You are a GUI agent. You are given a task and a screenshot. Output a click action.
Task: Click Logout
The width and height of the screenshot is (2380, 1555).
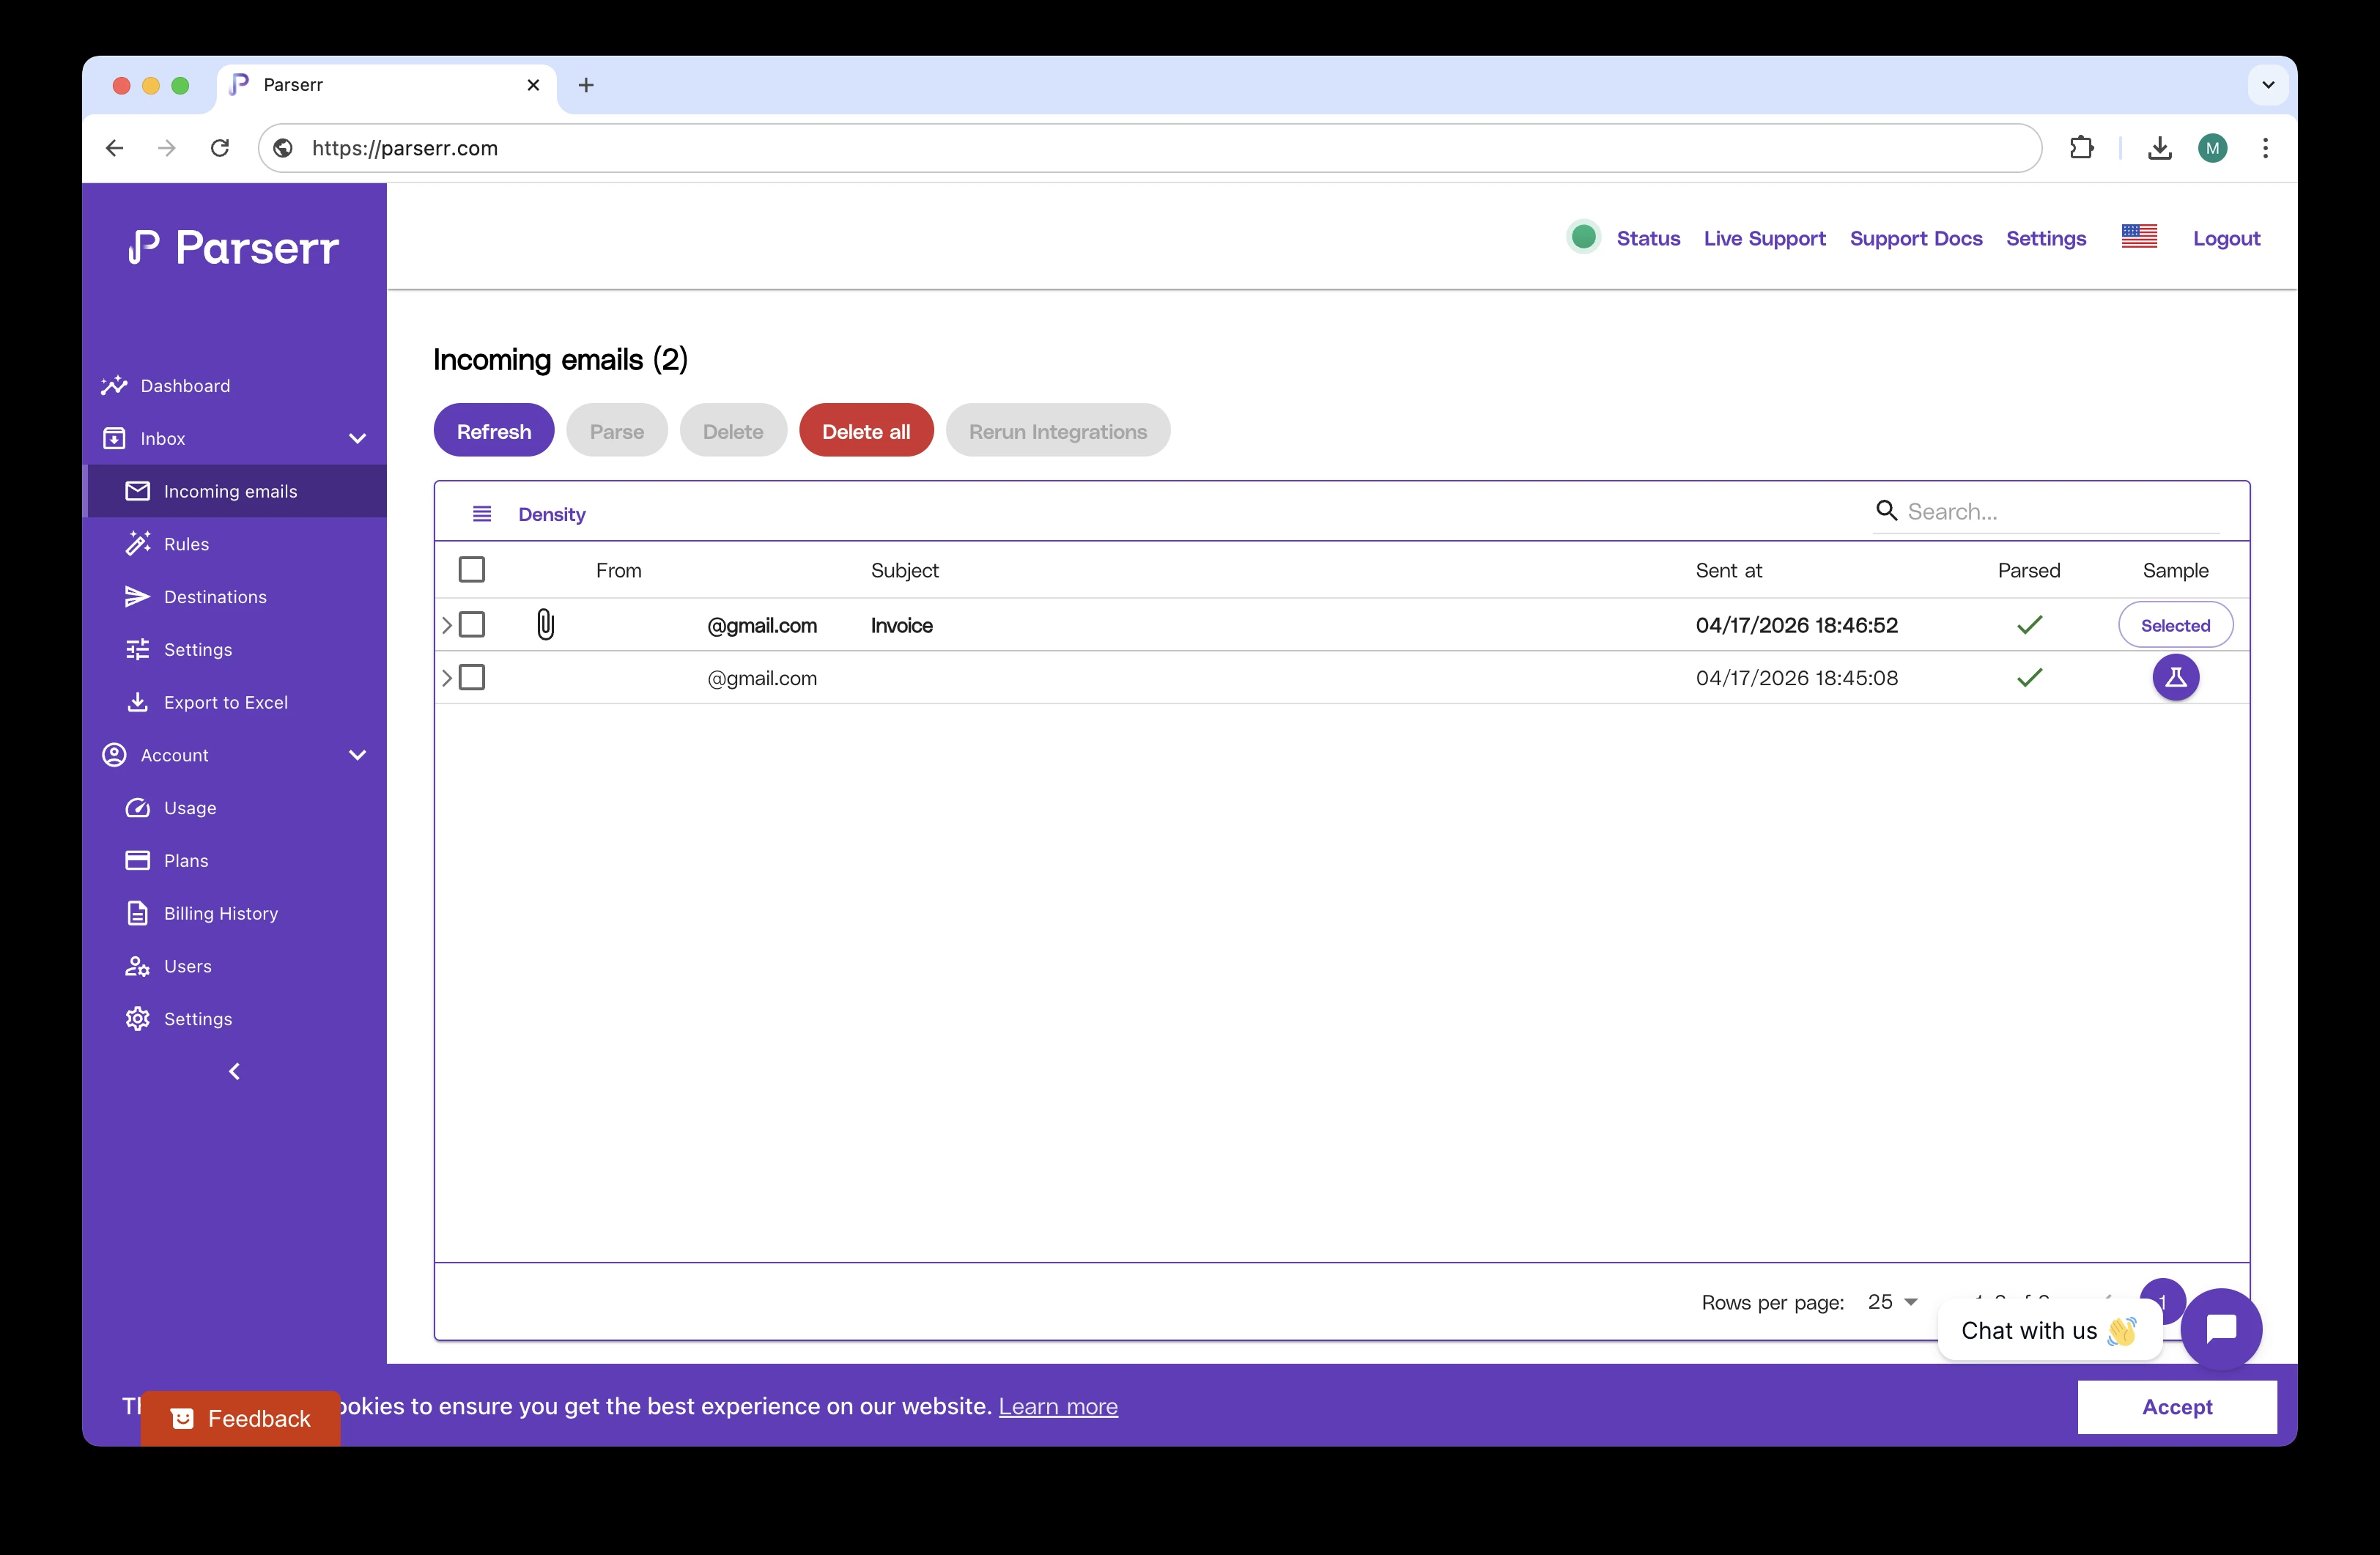click(x=2226, y=238)
